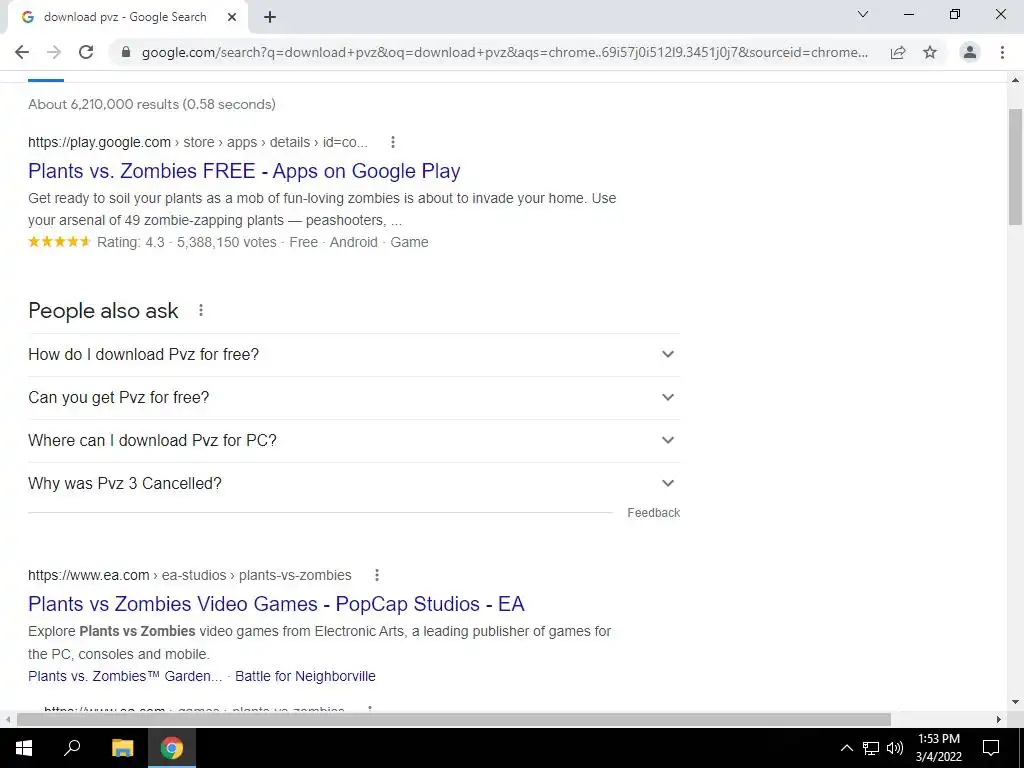The width and height of the screenshot is (1024, 768).
Task: Expand 'Where can I download Pvz for PC?'
Action: tap(354, 441)
